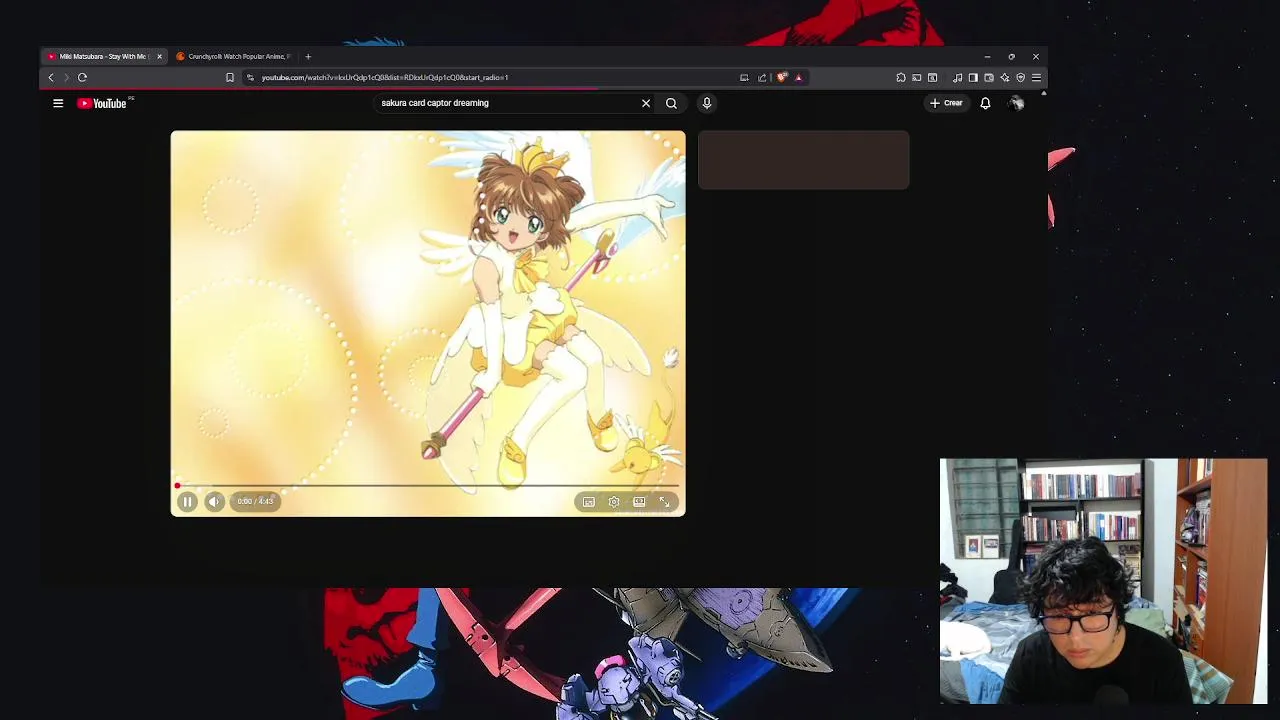This screenshot has width=1280, height=720.
Task: Click the screen cast icon in address bar
Action: (744, 77)
